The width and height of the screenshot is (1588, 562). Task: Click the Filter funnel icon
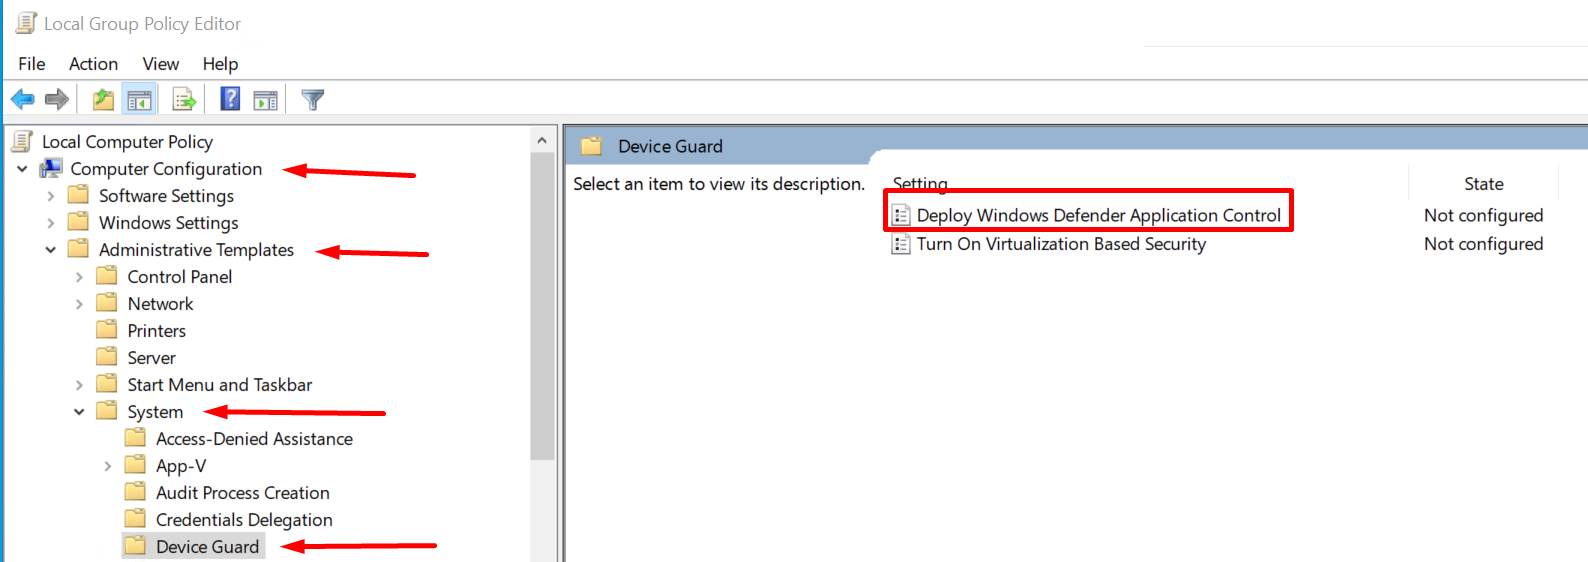313,99
